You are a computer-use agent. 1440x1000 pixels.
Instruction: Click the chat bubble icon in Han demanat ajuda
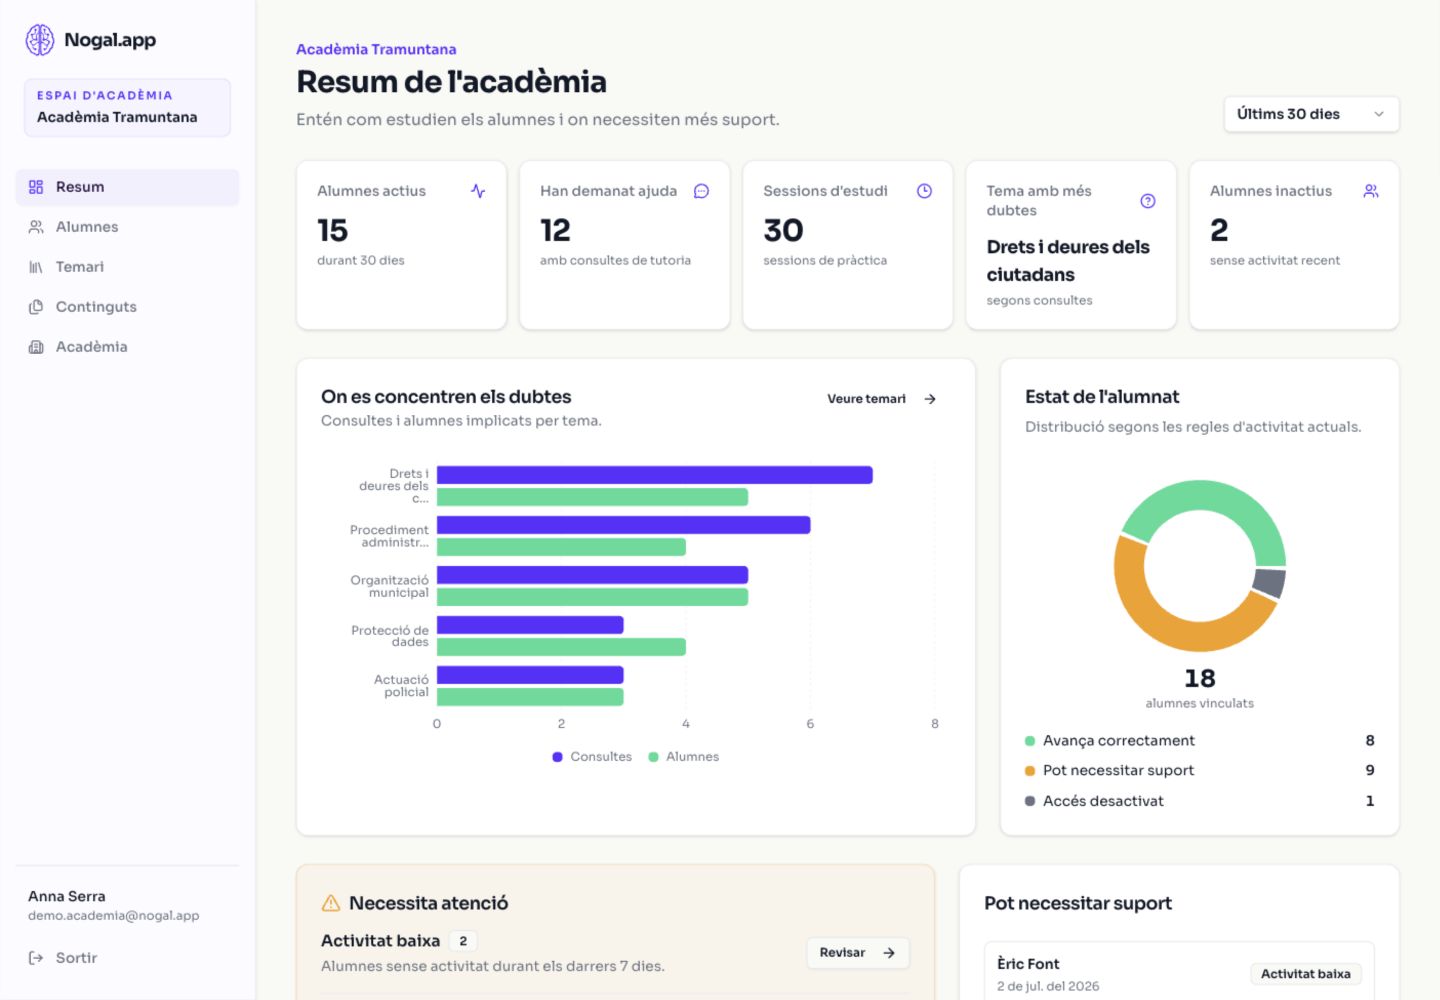coord(701,191)
